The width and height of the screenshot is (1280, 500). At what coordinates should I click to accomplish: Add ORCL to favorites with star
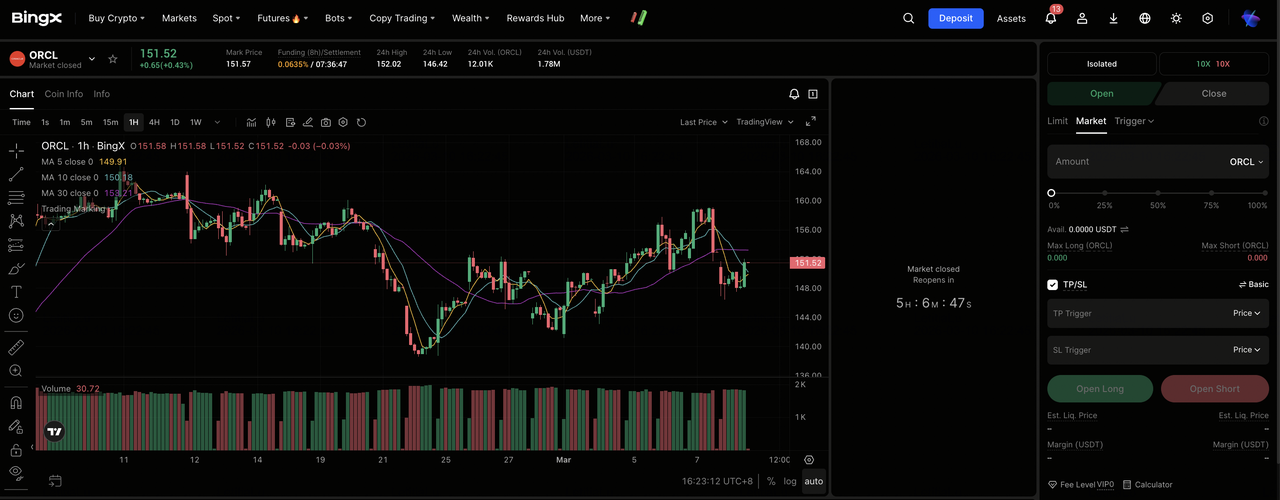point(113,59)
